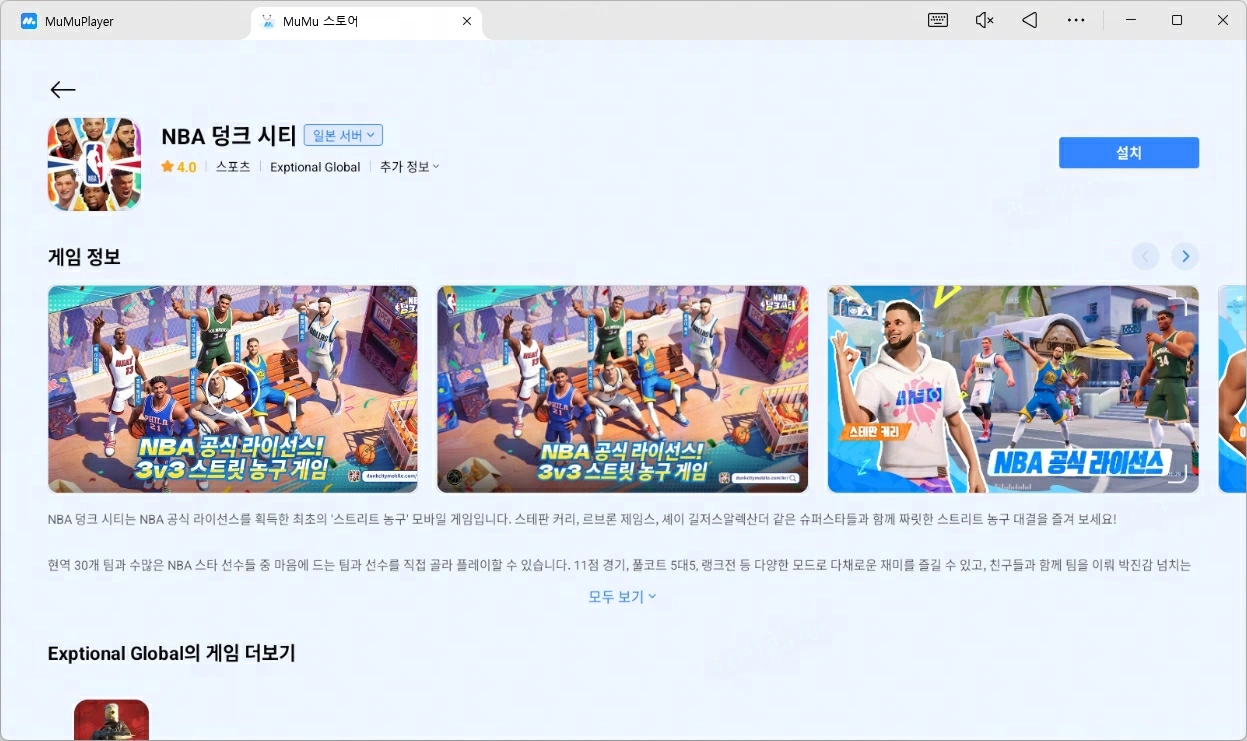The width and height of the screenshot is (1247, 741).
Task: Switch to the MuMuPlayer tab
Action: [x=125, y=21]
